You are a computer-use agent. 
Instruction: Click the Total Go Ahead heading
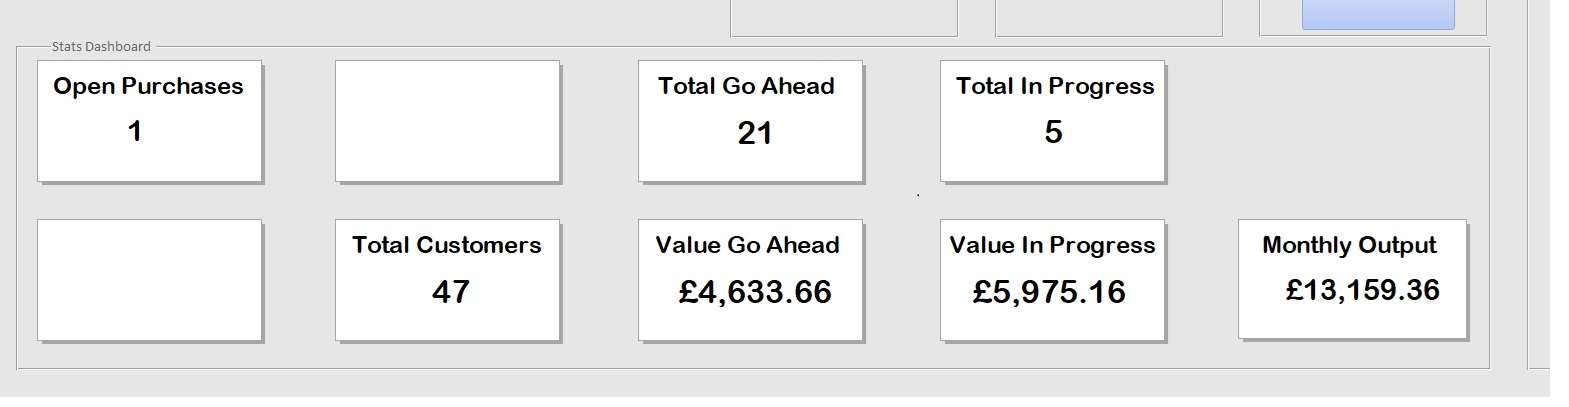pos(746,87)
